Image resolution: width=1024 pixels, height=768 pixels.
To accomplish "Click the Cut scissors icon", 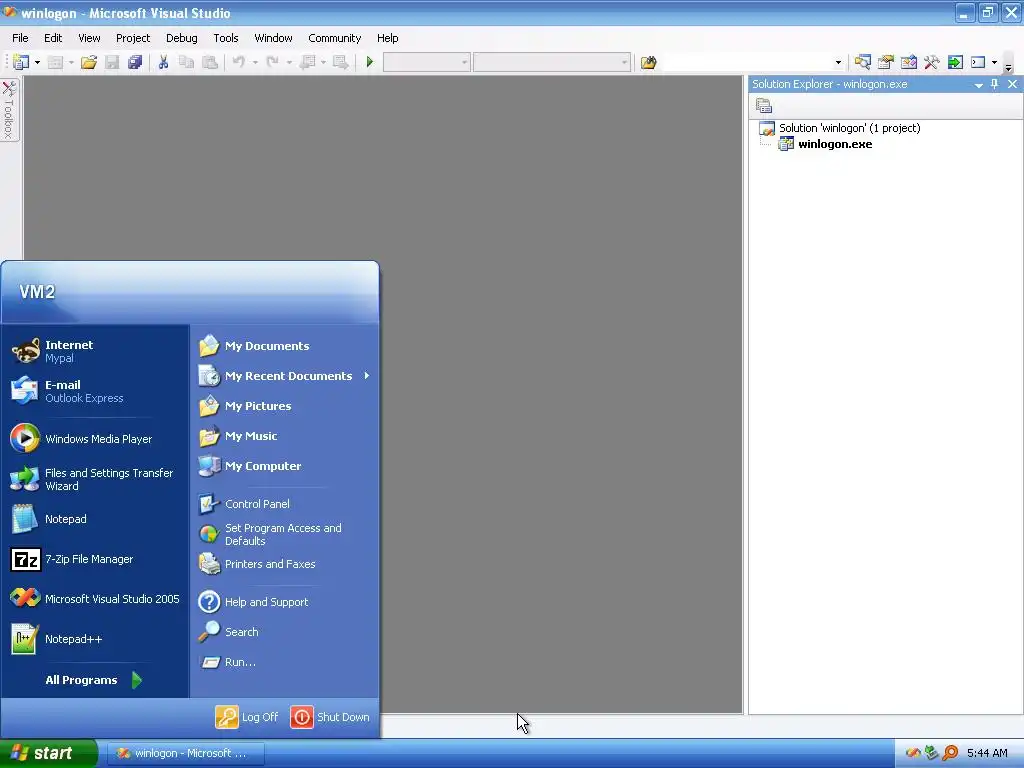I will [163, 62].
